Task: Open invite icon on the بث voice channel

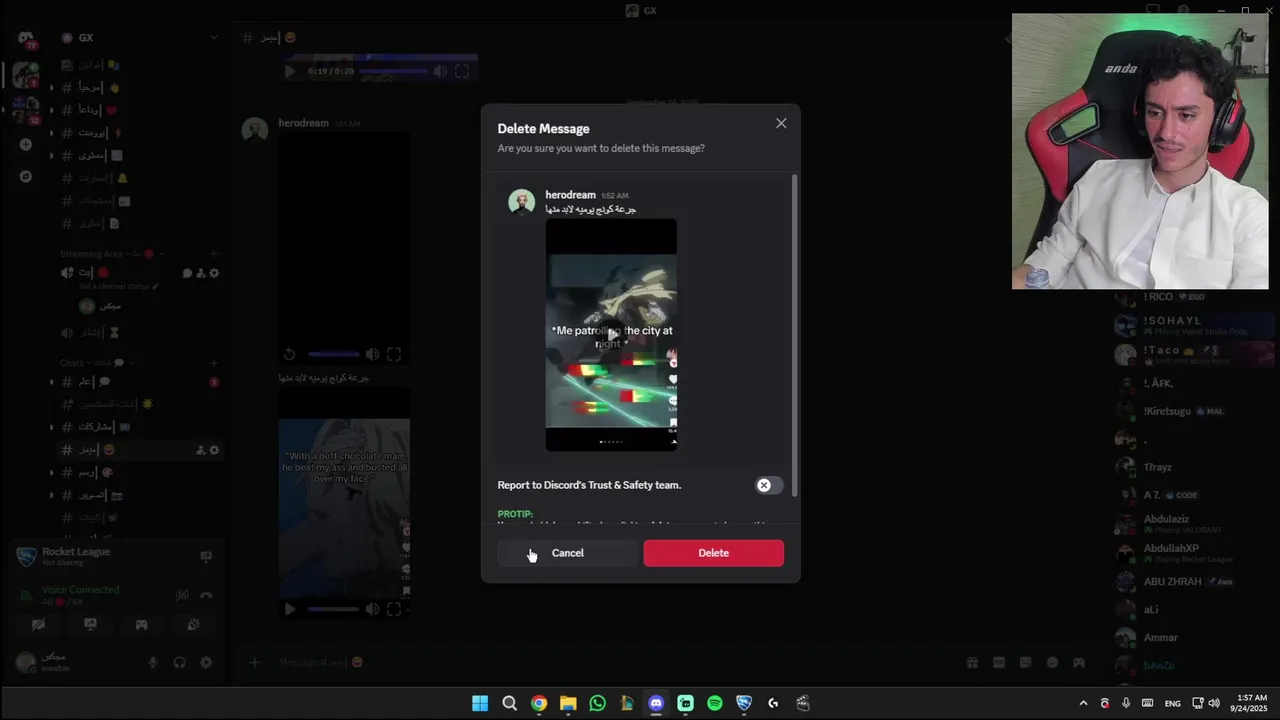Action: [x=200, y=273]
